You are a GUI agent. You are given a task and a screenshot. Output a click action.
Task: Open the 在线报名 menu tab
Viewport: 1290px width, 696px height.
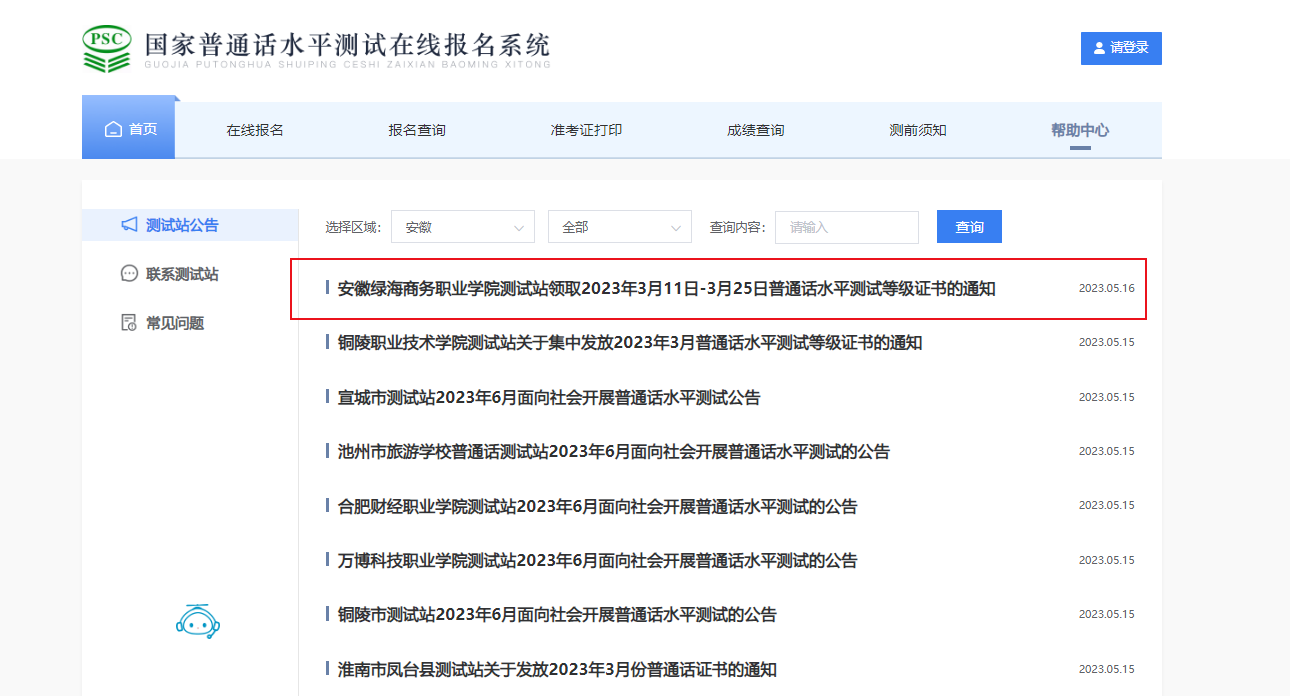(255, 130)
